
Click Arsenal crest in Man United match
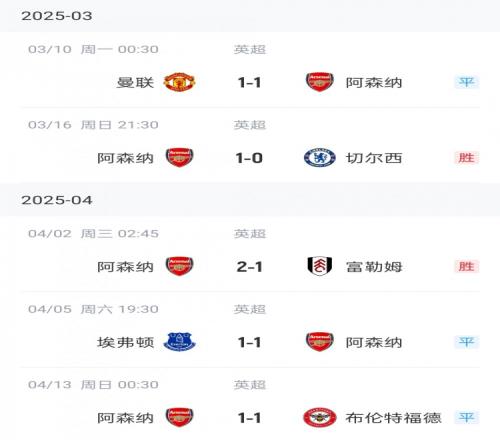coord(320,82)
